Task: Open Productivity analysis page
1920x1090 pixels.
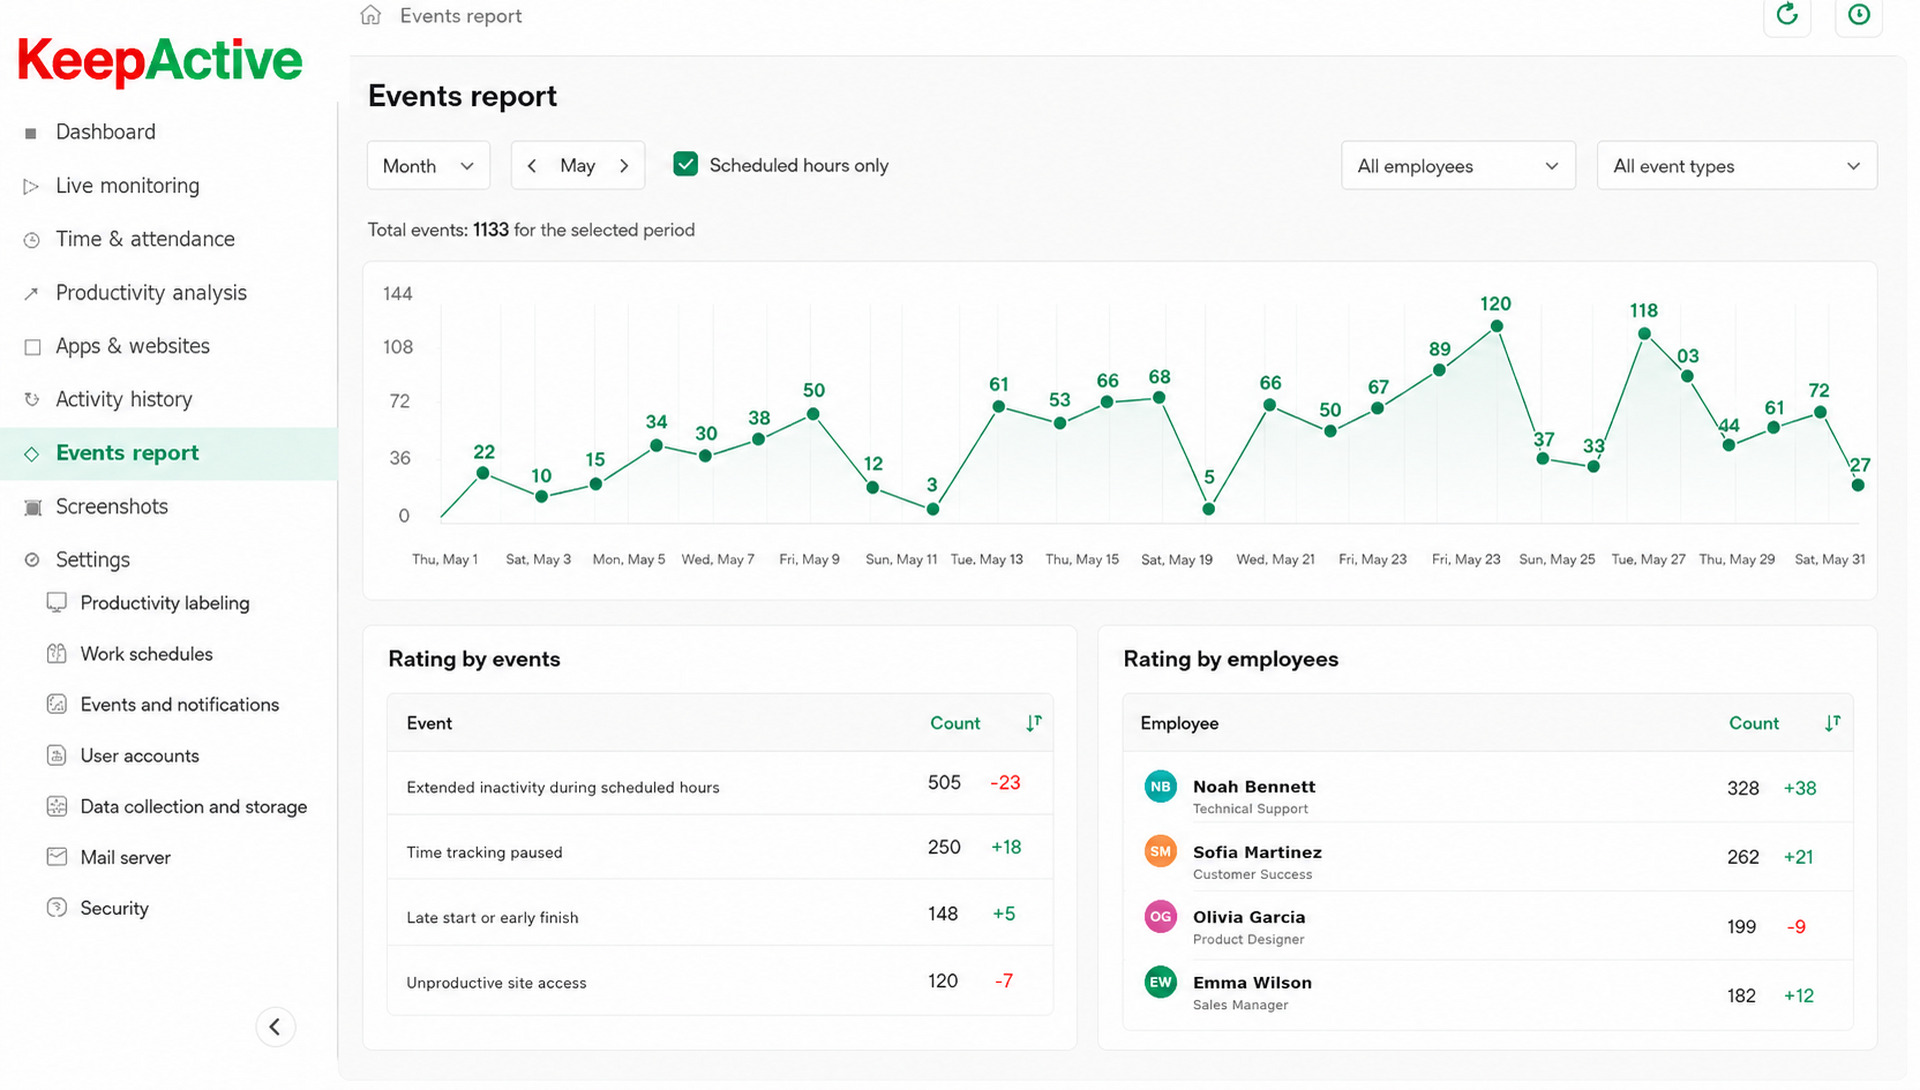Action: [151, 293]
